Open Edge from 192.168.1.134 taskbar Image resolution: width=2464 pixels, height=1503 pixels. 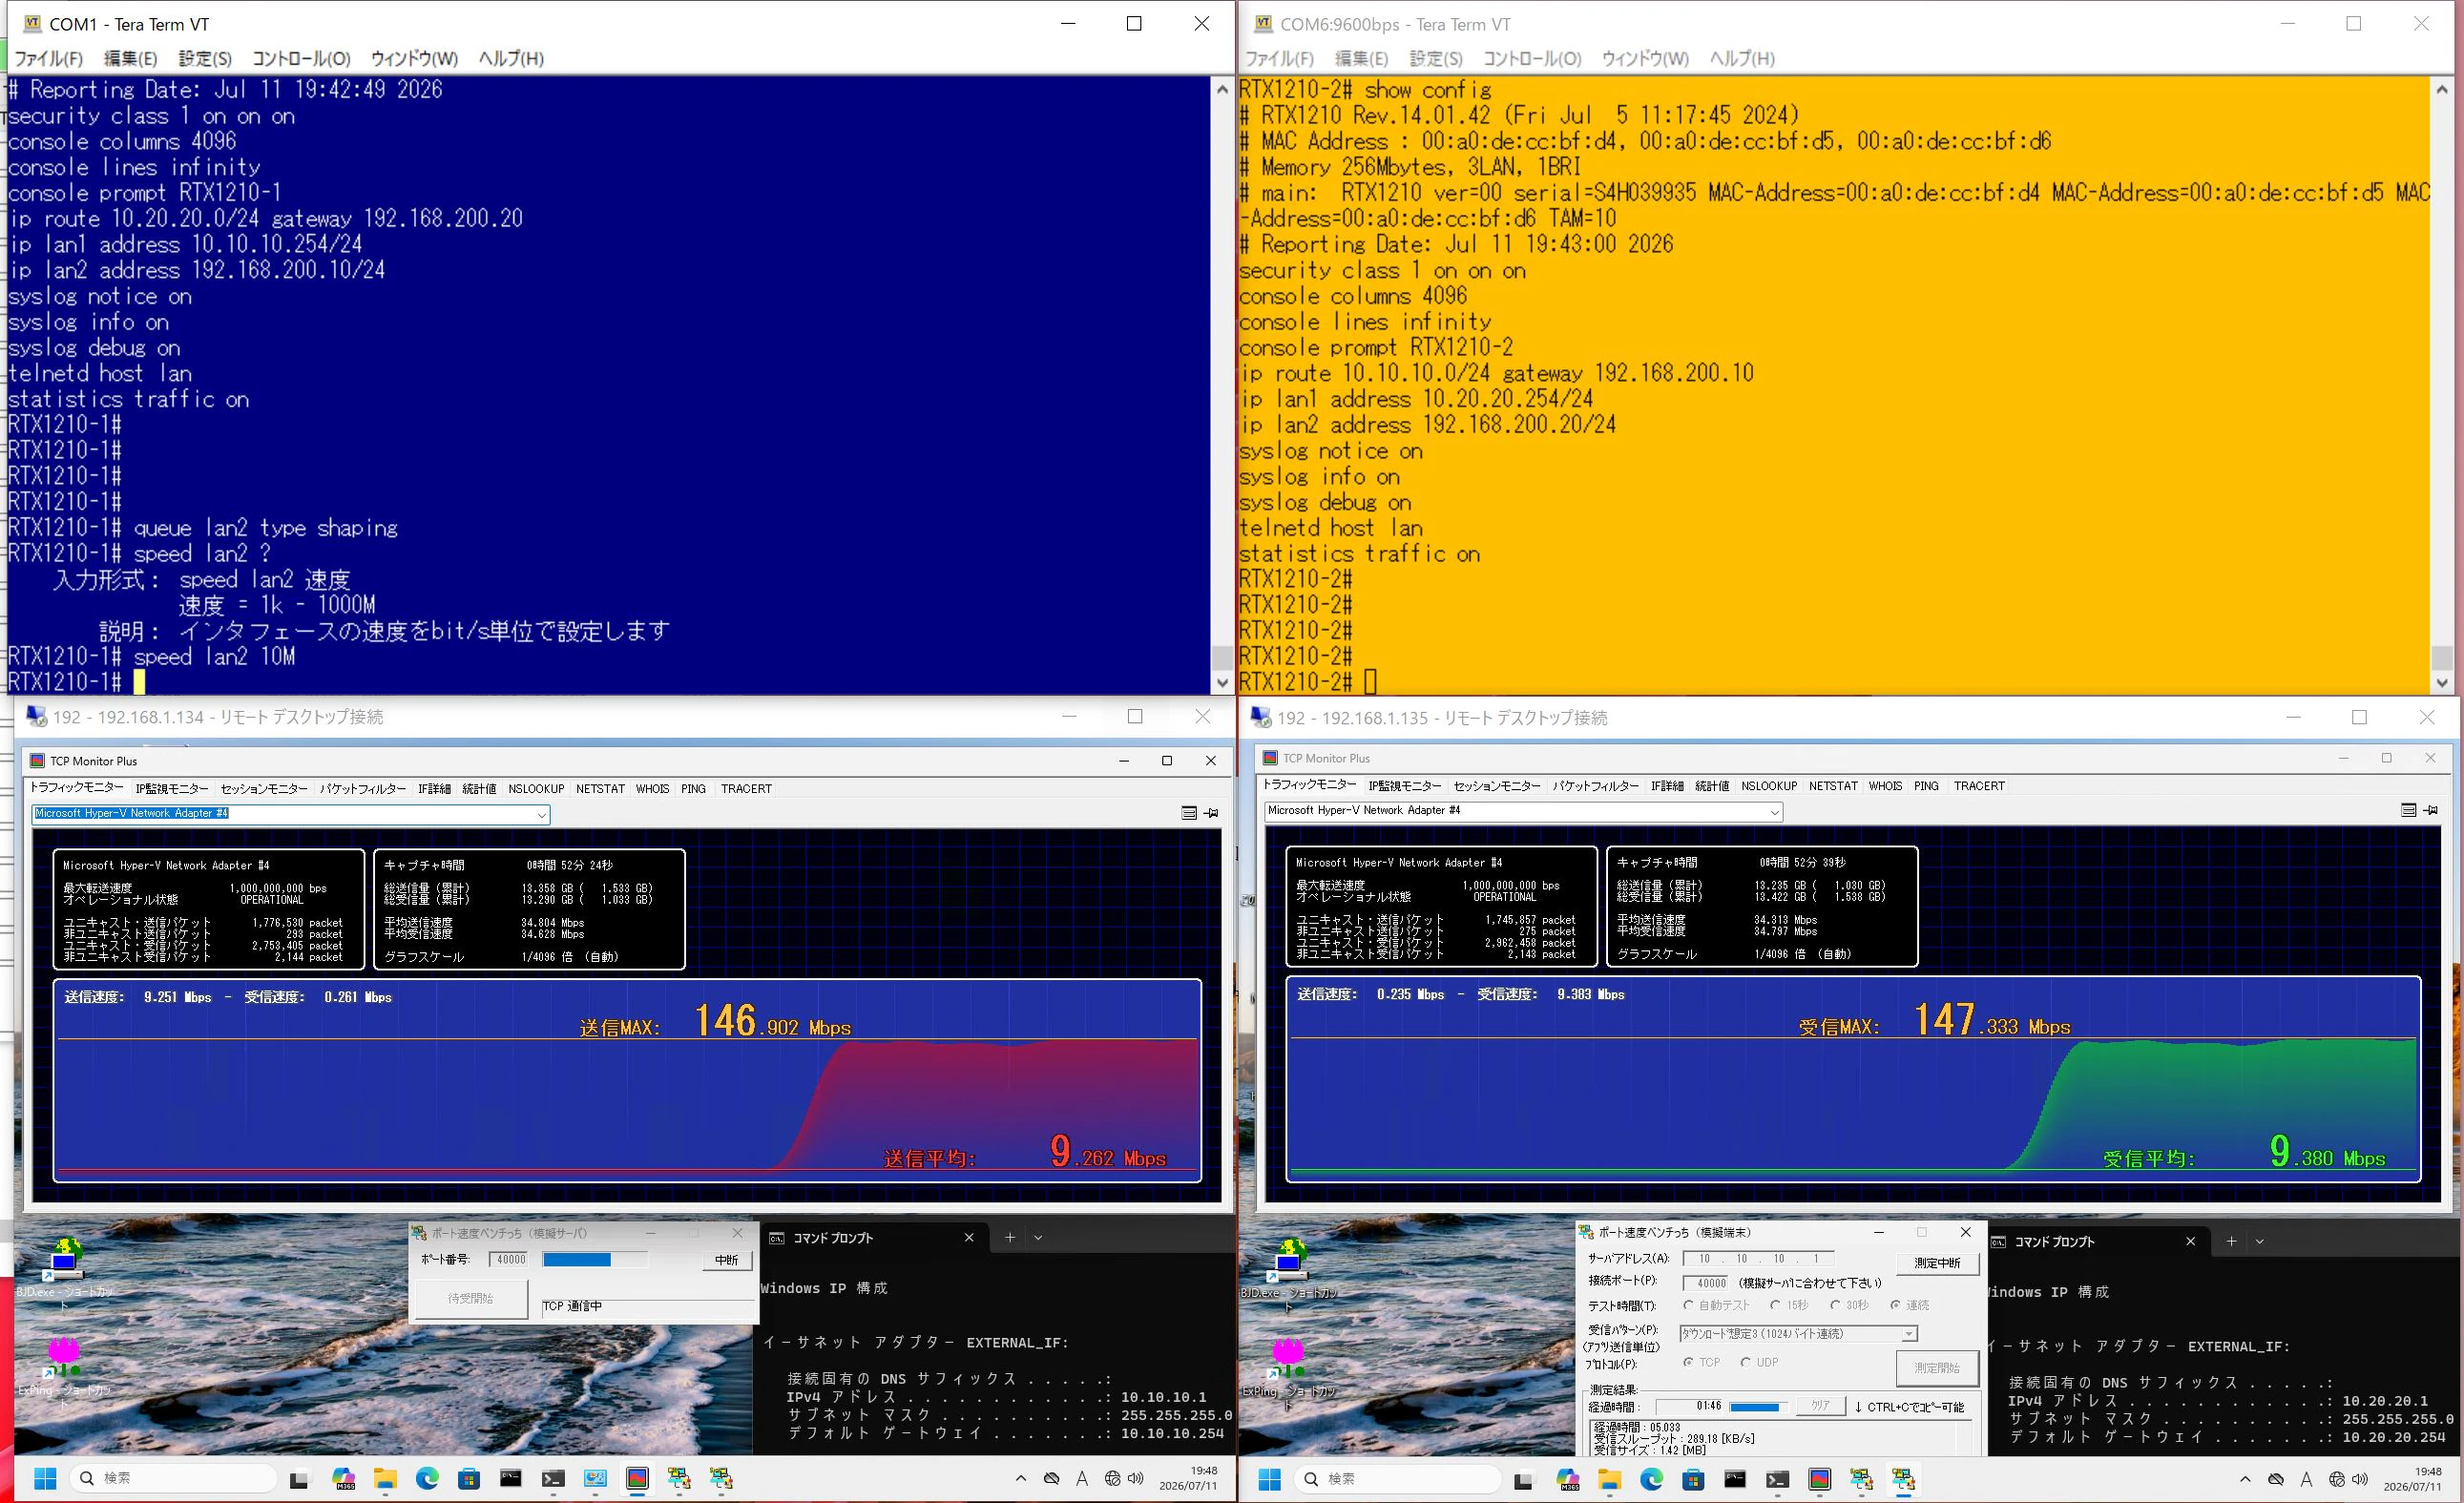point(427,1478)
